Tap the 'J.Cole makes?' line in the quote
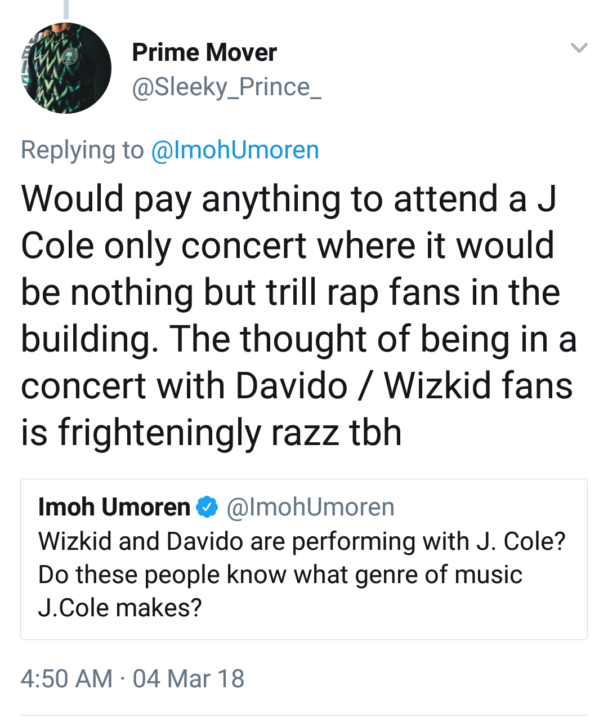This screenshot has height=720, width=608. [x=120, y=608]
